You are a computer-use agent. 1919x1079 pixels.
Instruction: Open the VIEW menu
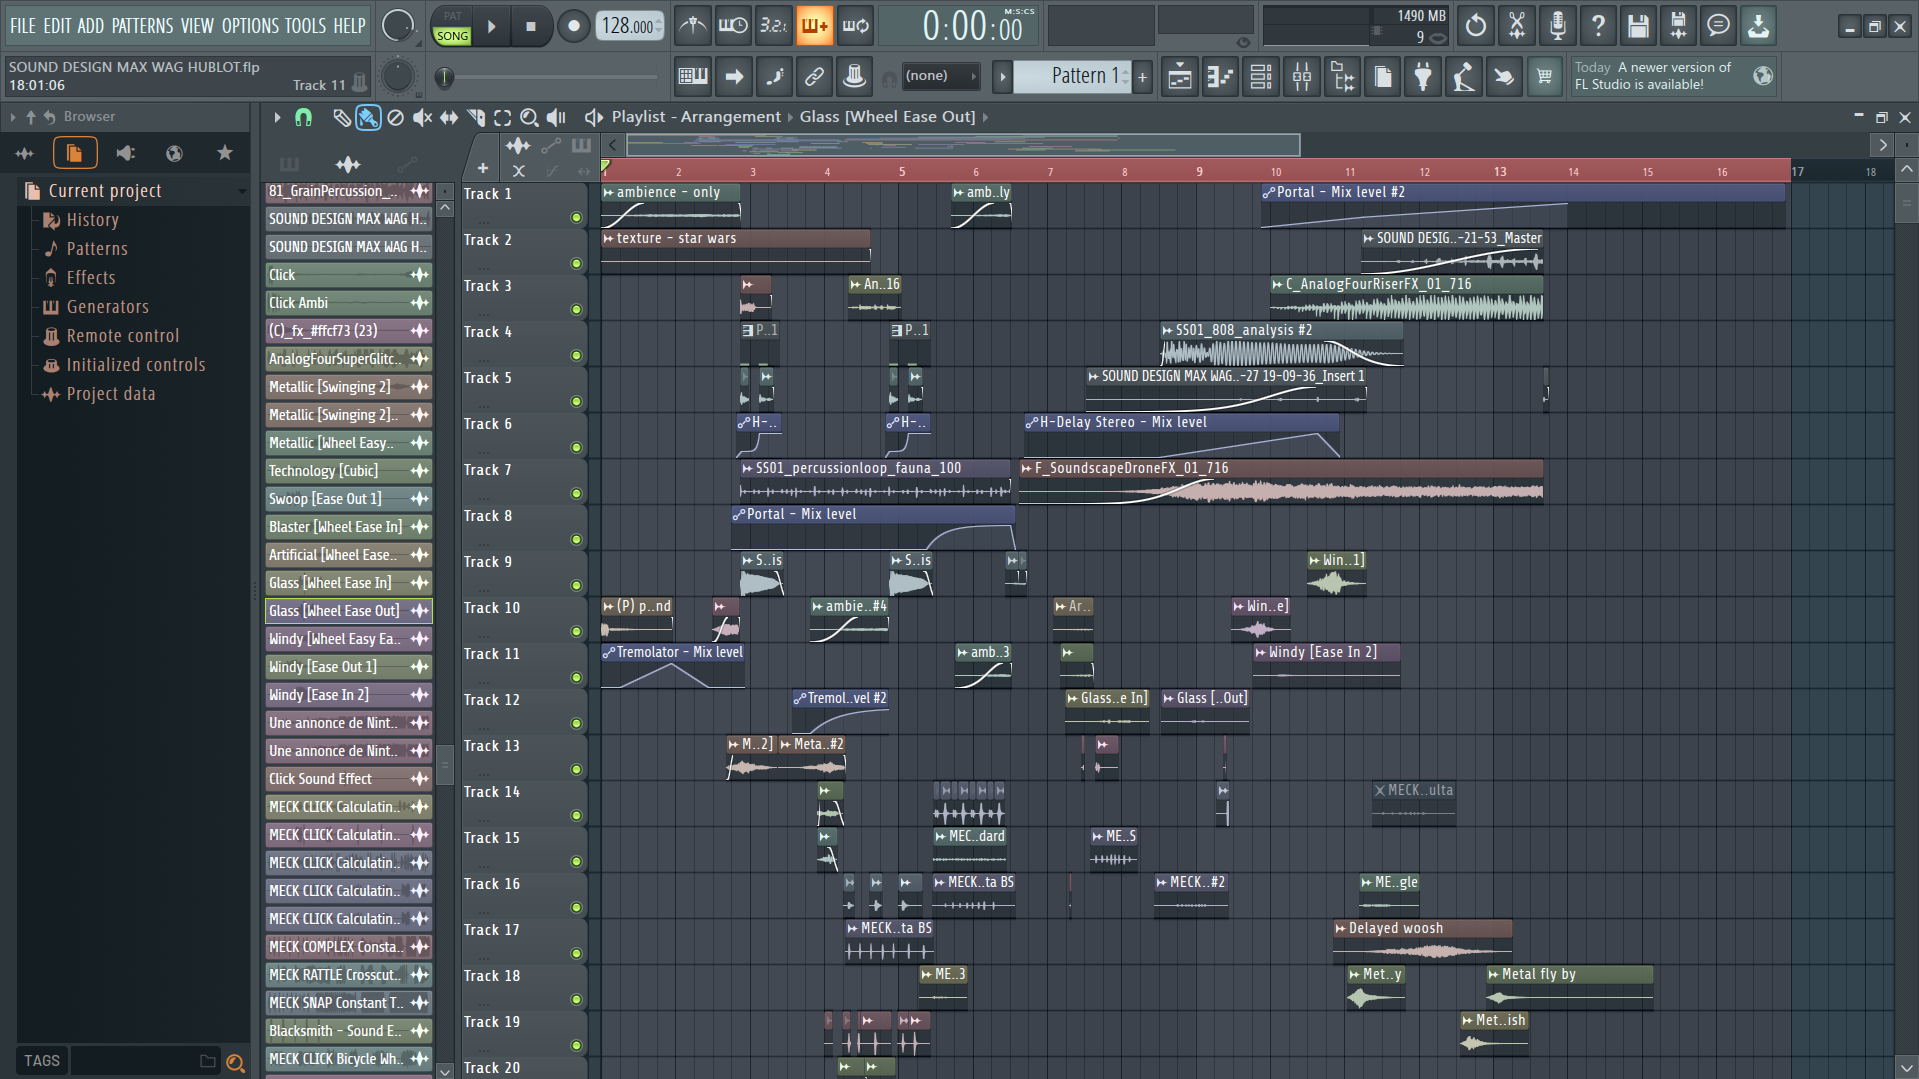tap(197, 26)
